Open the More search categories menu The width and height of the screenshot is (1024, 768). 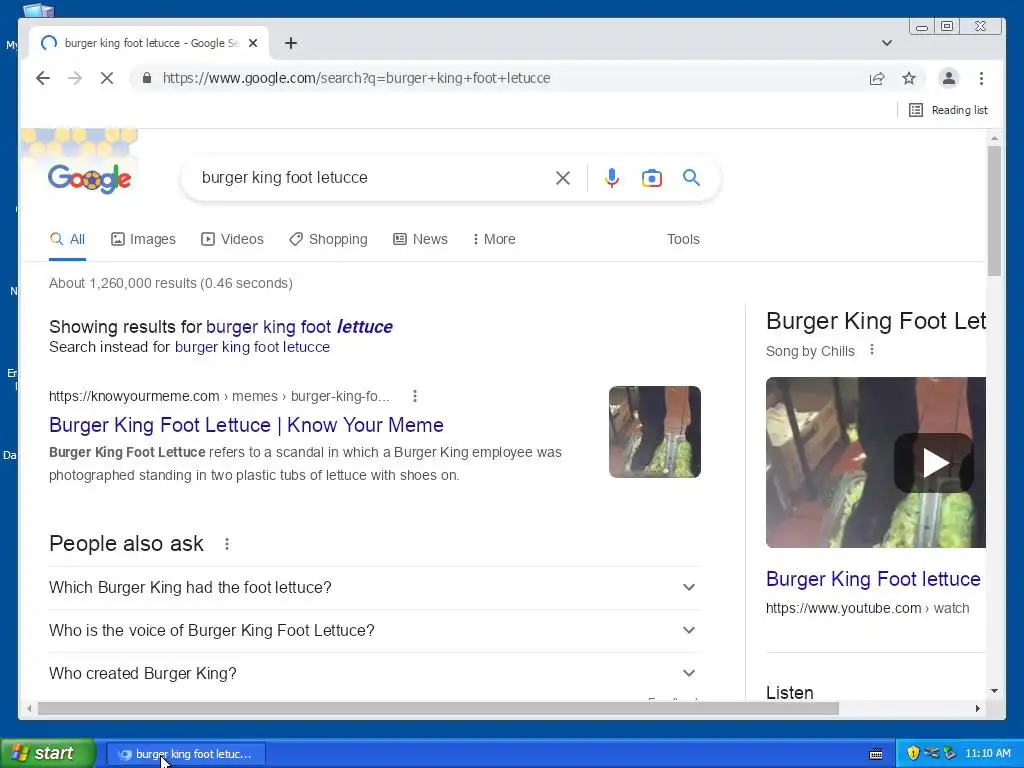click(x=494, y=239)
